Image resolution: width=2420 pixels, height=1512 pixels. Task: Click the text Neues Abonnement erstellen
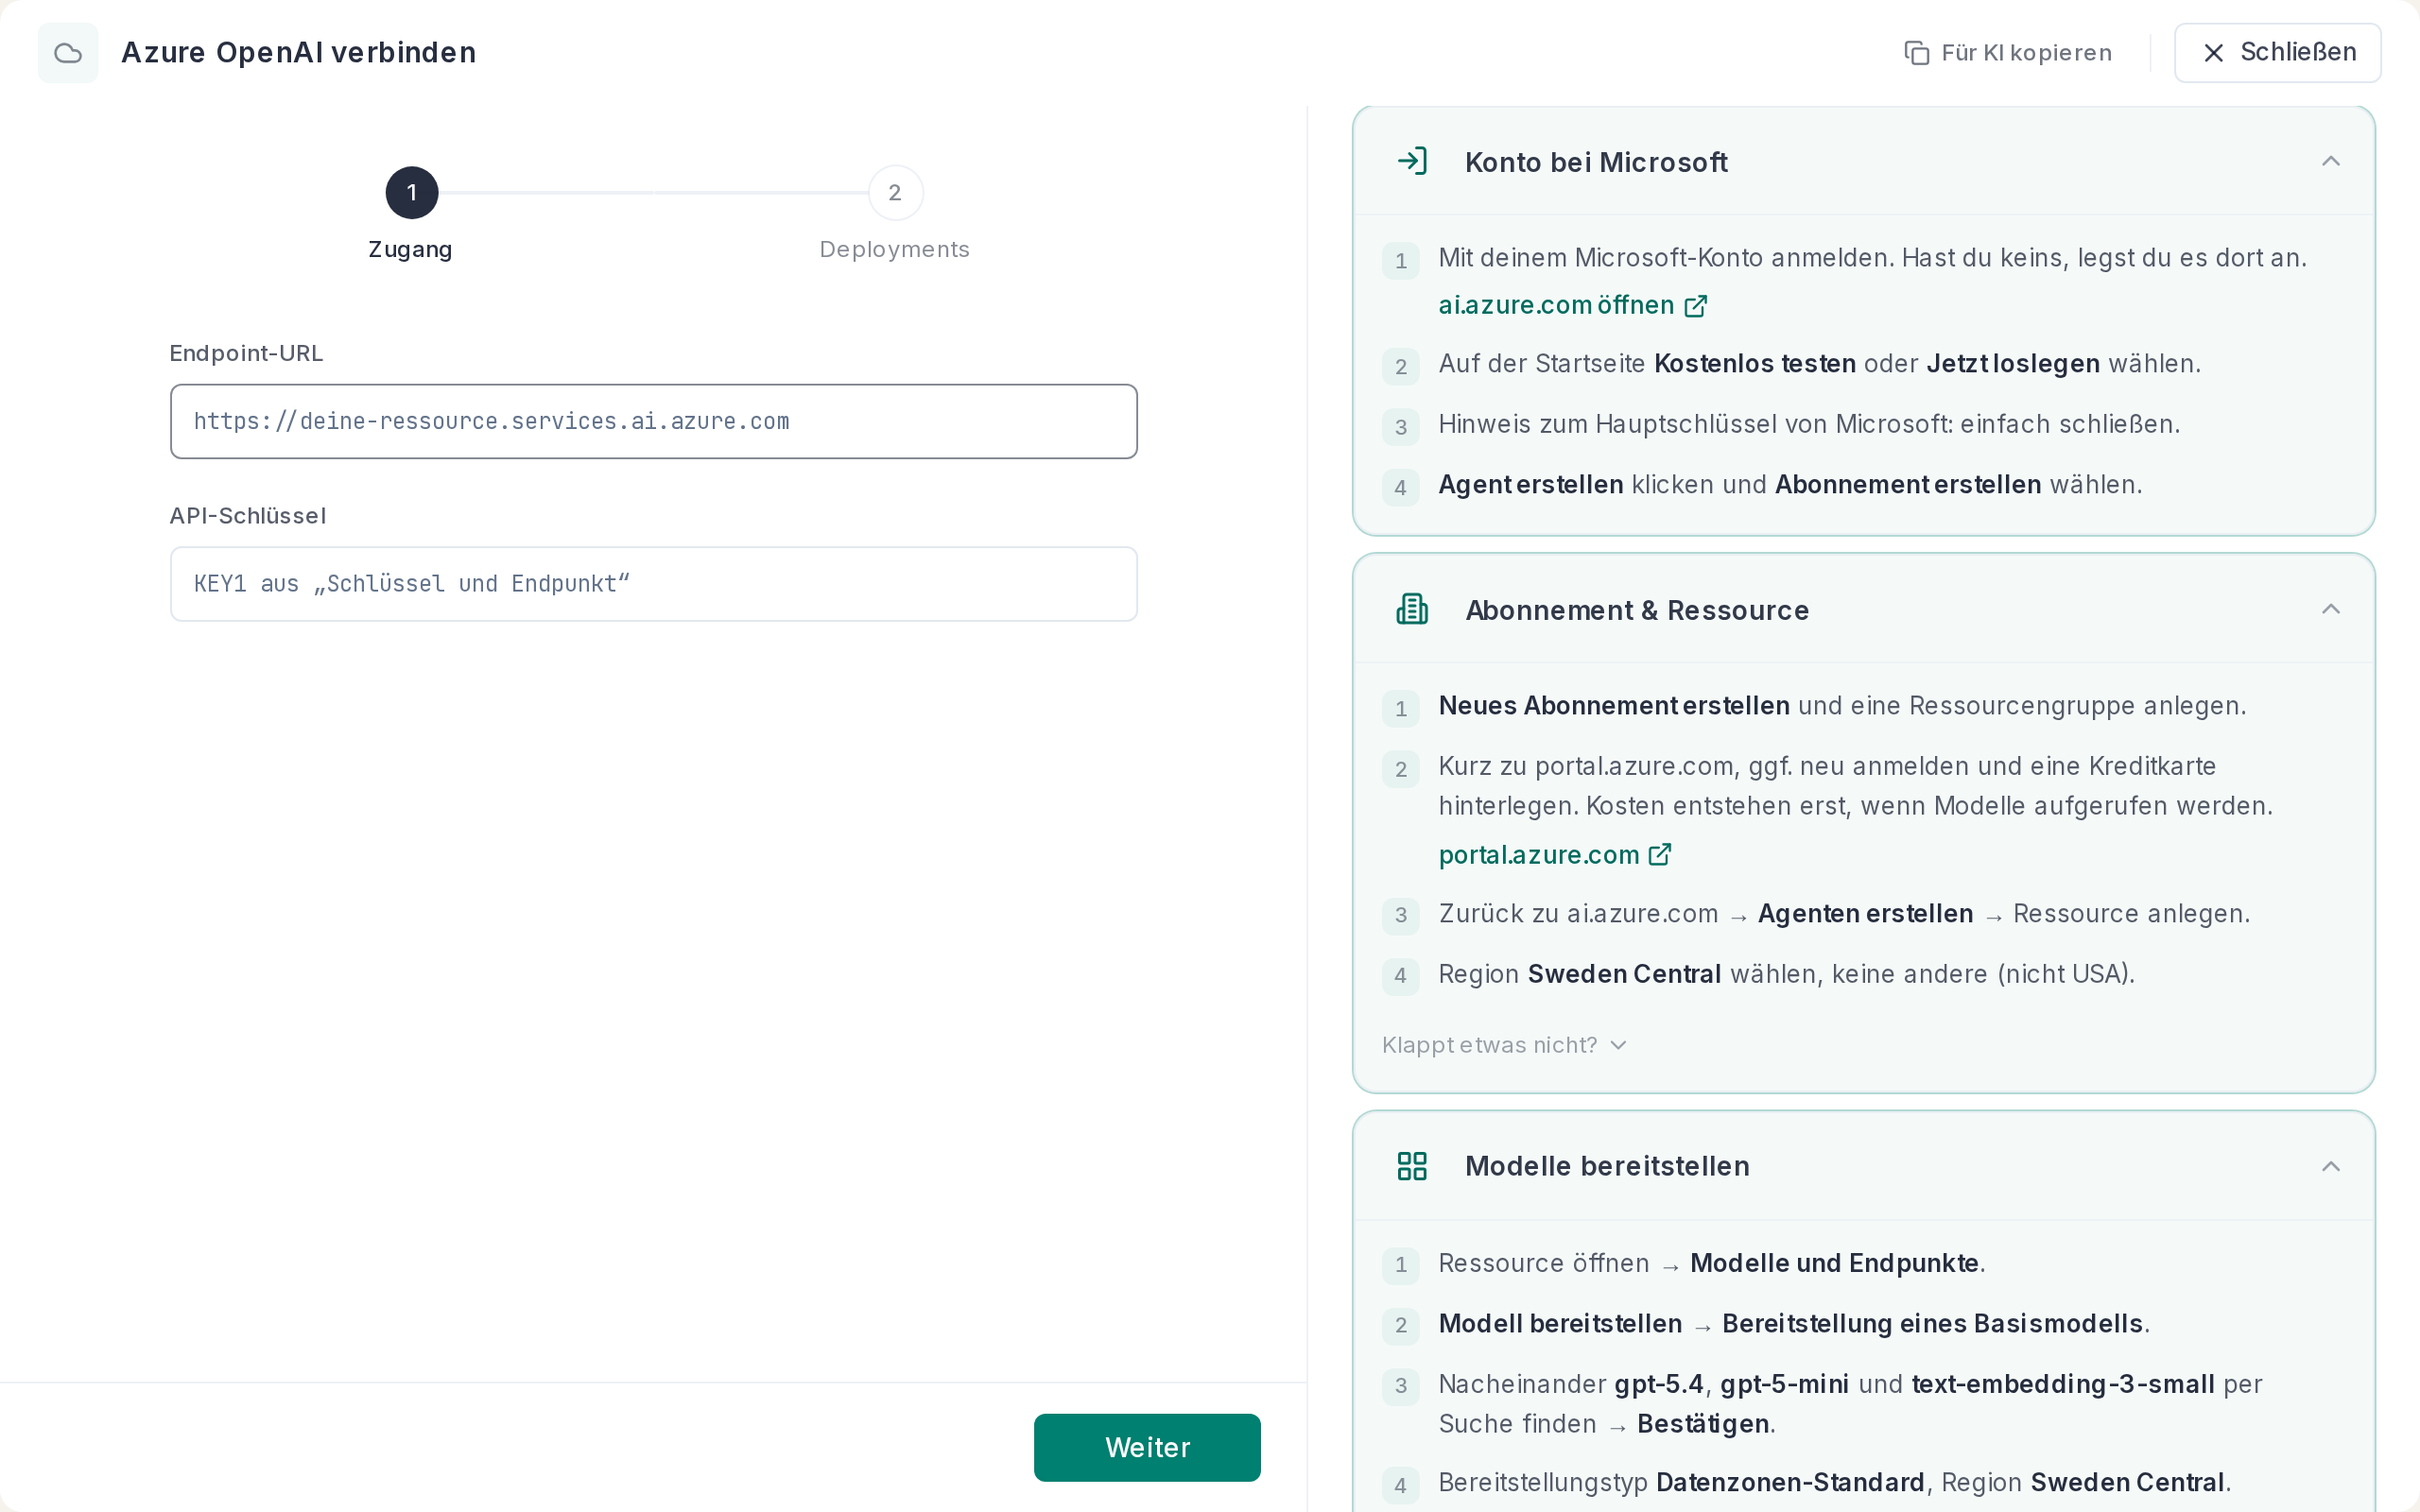1614,706
